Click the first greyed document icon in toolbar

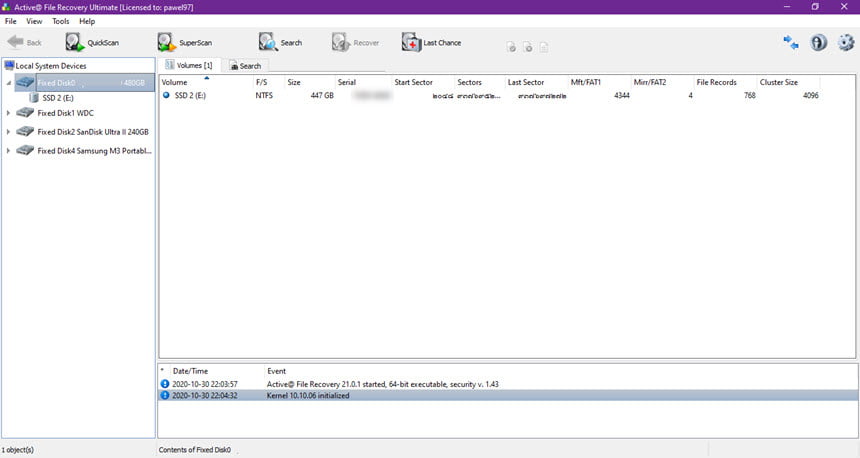(511, 47)
